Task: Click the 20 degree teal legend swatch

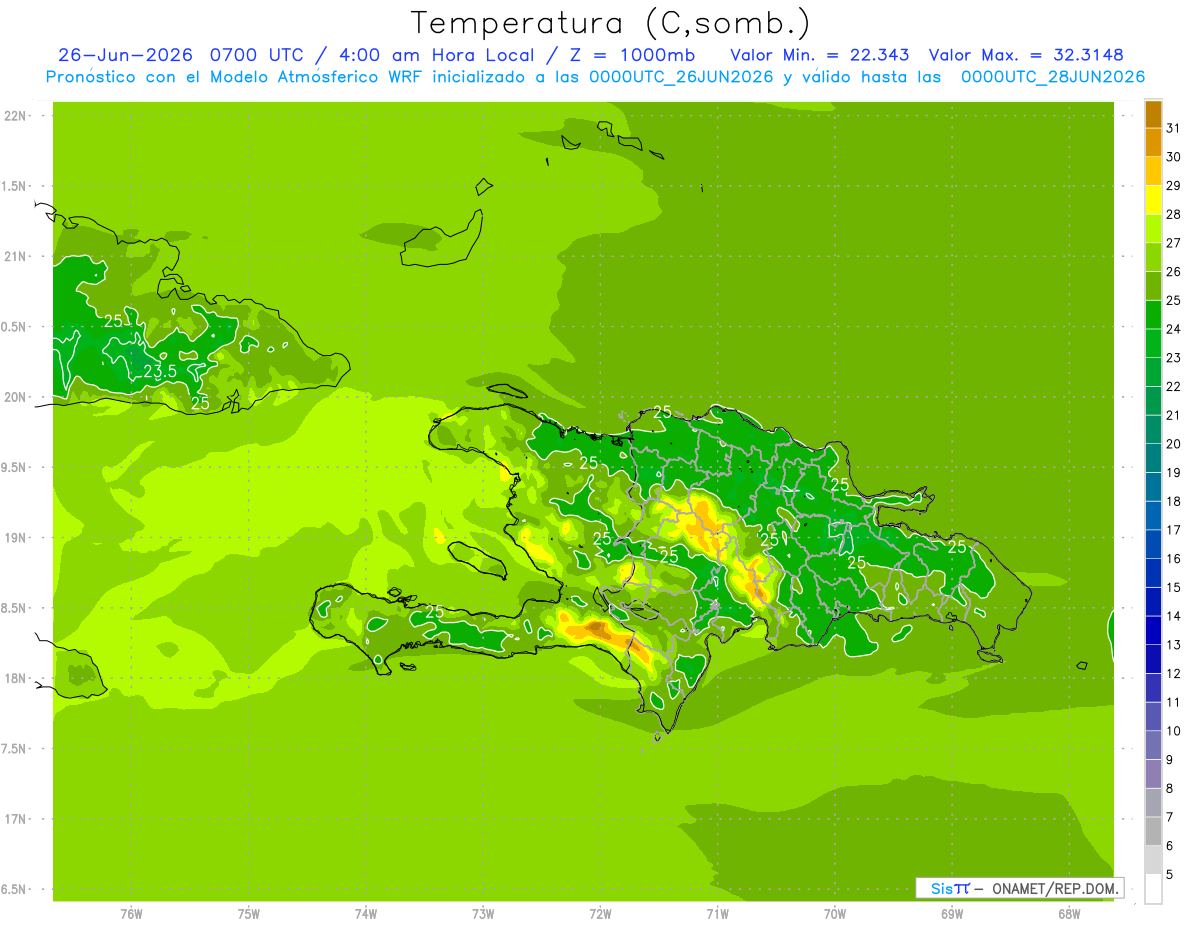Action: coord(1153,430)
